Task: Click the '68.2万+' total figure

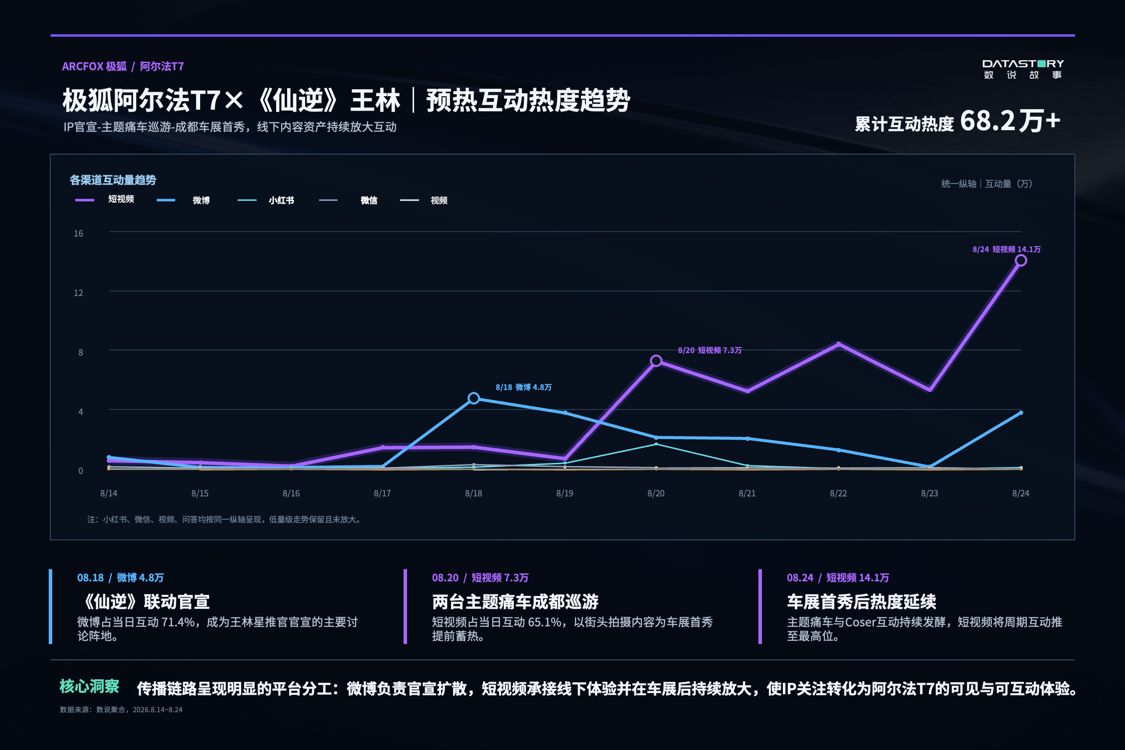Action: click(1010, 121)
